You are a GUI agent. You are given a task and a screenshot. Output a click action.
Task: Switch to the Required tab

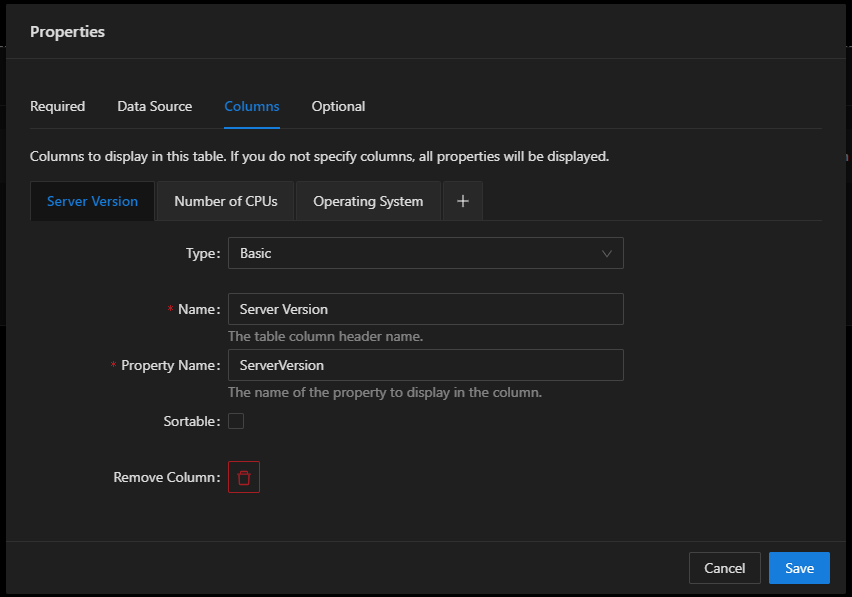point(57,106)
